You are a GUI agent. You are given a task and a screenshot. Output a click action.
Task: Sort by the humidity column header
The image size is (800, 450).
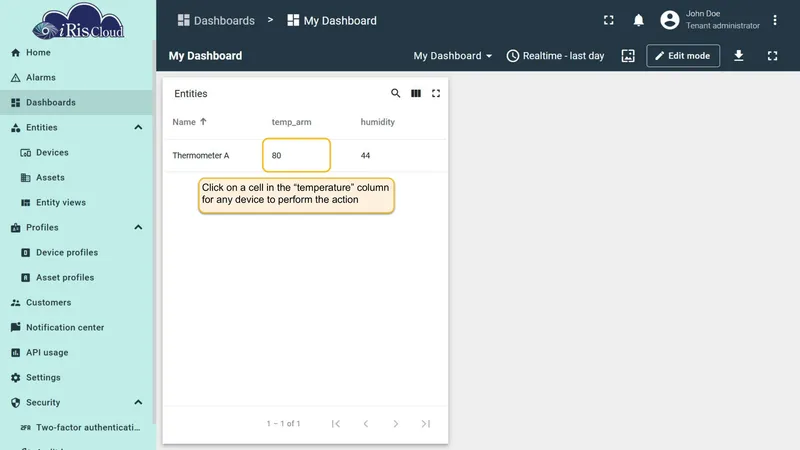point(378,122)
